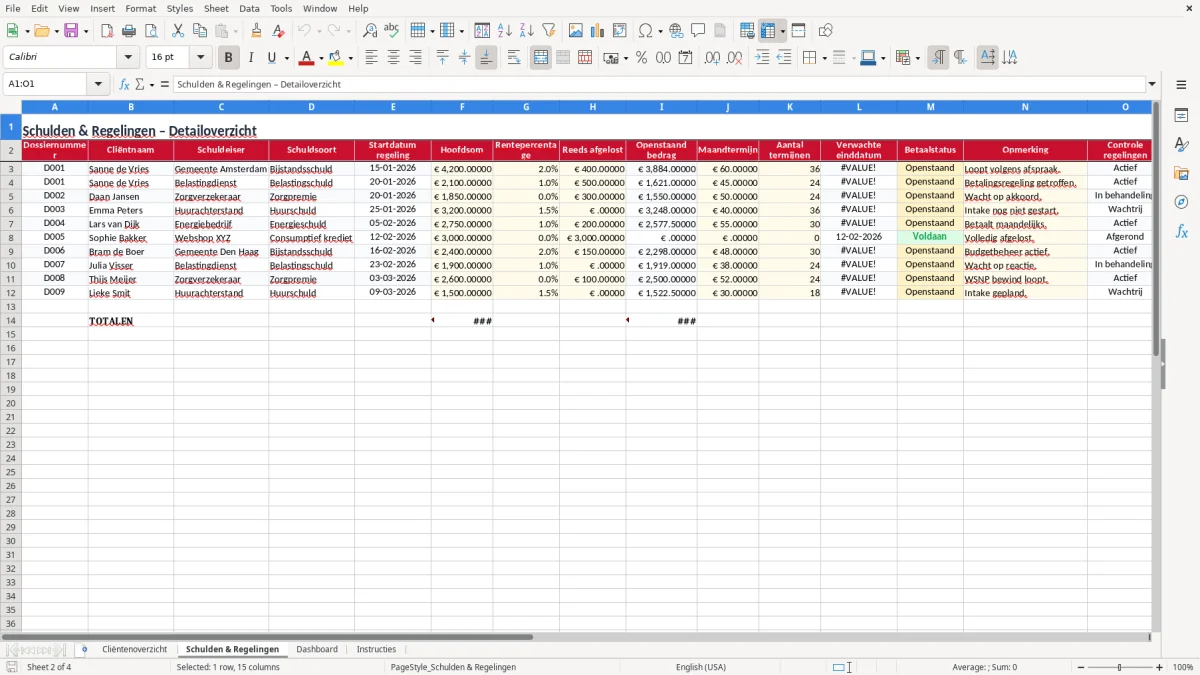The width and height of the screenshot is (1200, 675).
Task: Click the zoom in plus button
Action: click(x=1159, y=667)
